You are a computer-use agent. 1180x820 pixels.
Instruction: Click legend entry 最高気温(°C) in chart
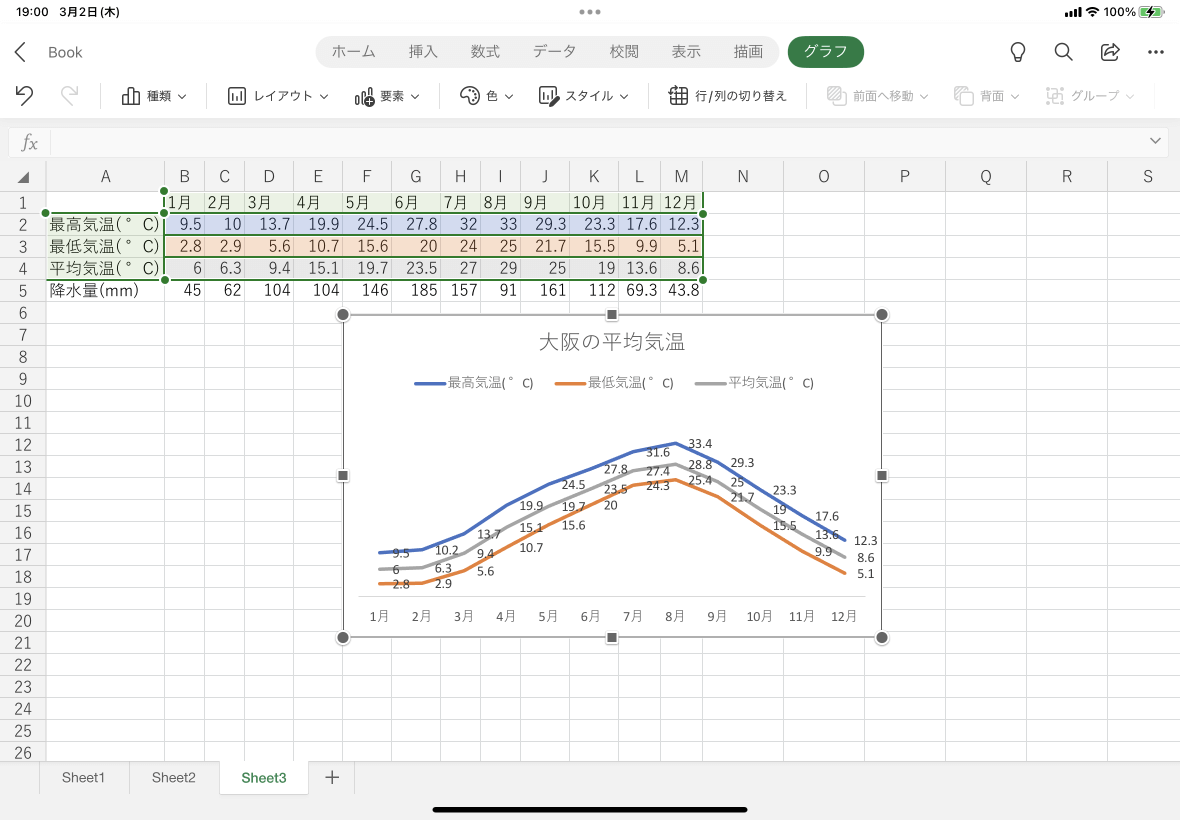[474, 383]
